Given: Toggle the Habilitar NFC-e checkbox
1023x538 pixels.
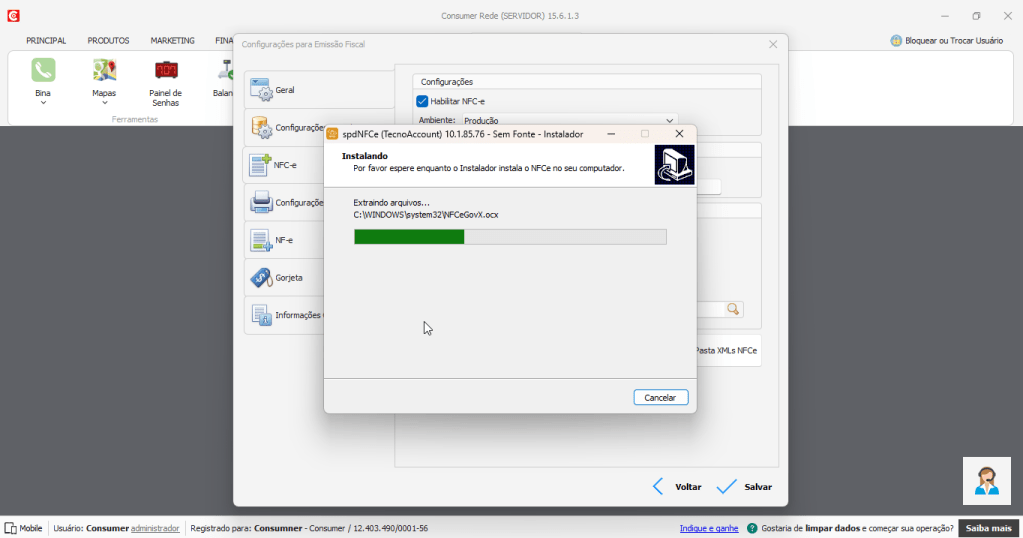Looking at the screenshot, I should pyautogui.click(x=422, y=101).
